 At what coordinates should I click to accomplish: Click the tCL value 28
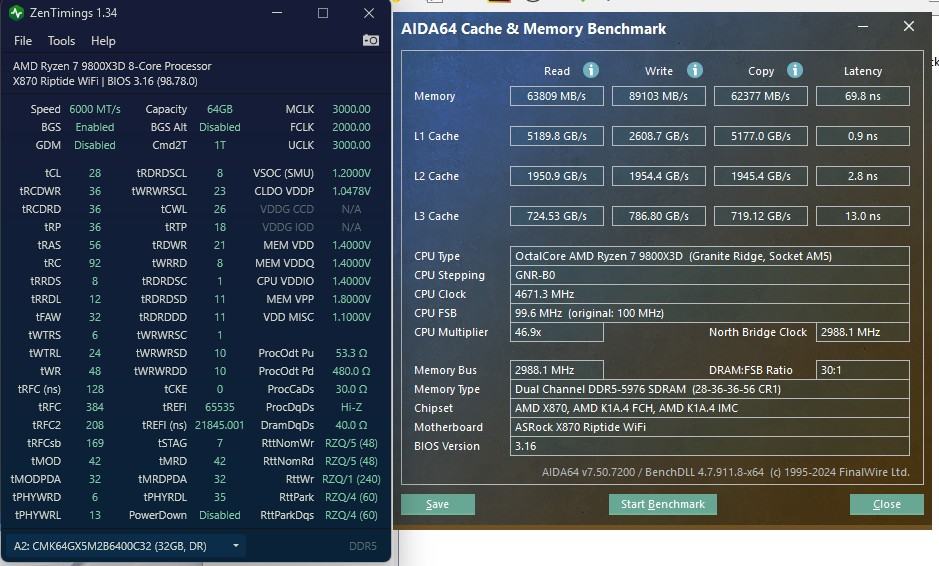point(95,173)
